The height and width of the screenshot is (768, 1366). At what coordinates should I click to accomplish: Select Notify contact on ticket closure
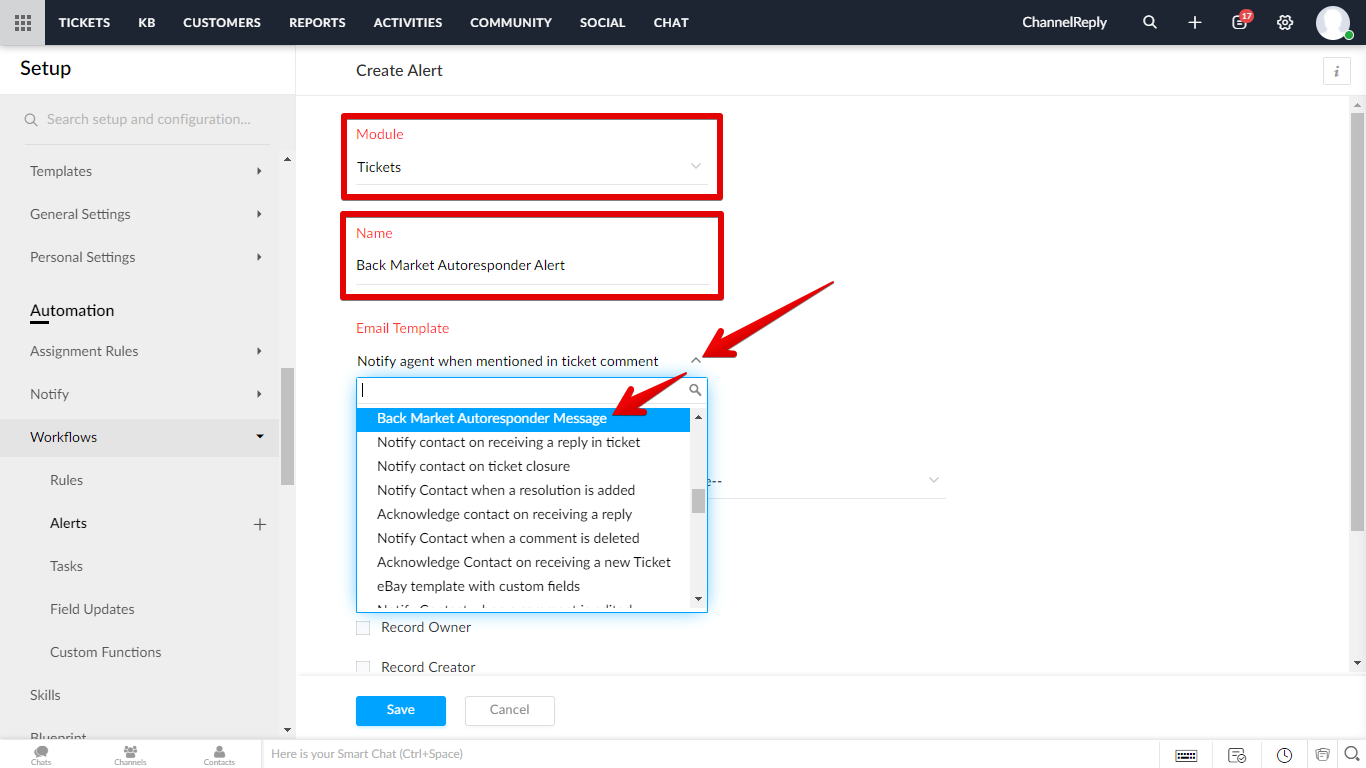(x=524, y=466)
